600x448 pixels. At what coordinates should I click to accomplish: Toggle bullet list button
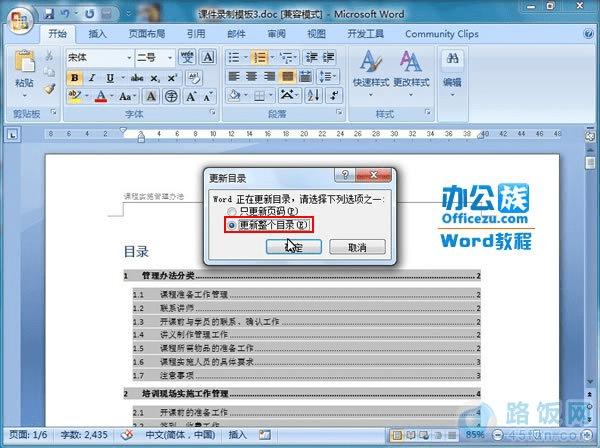[234, 57]
